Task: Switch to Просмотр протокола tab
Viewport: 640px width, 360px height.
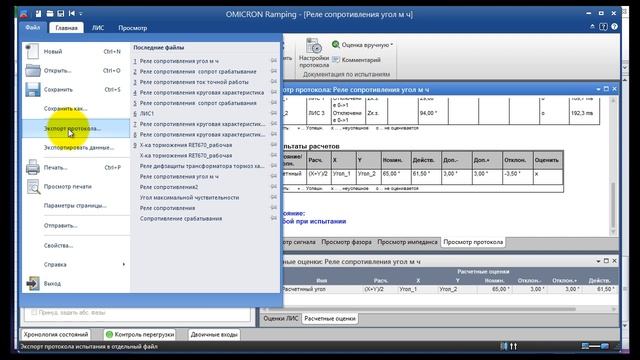Action: (473, 242)
